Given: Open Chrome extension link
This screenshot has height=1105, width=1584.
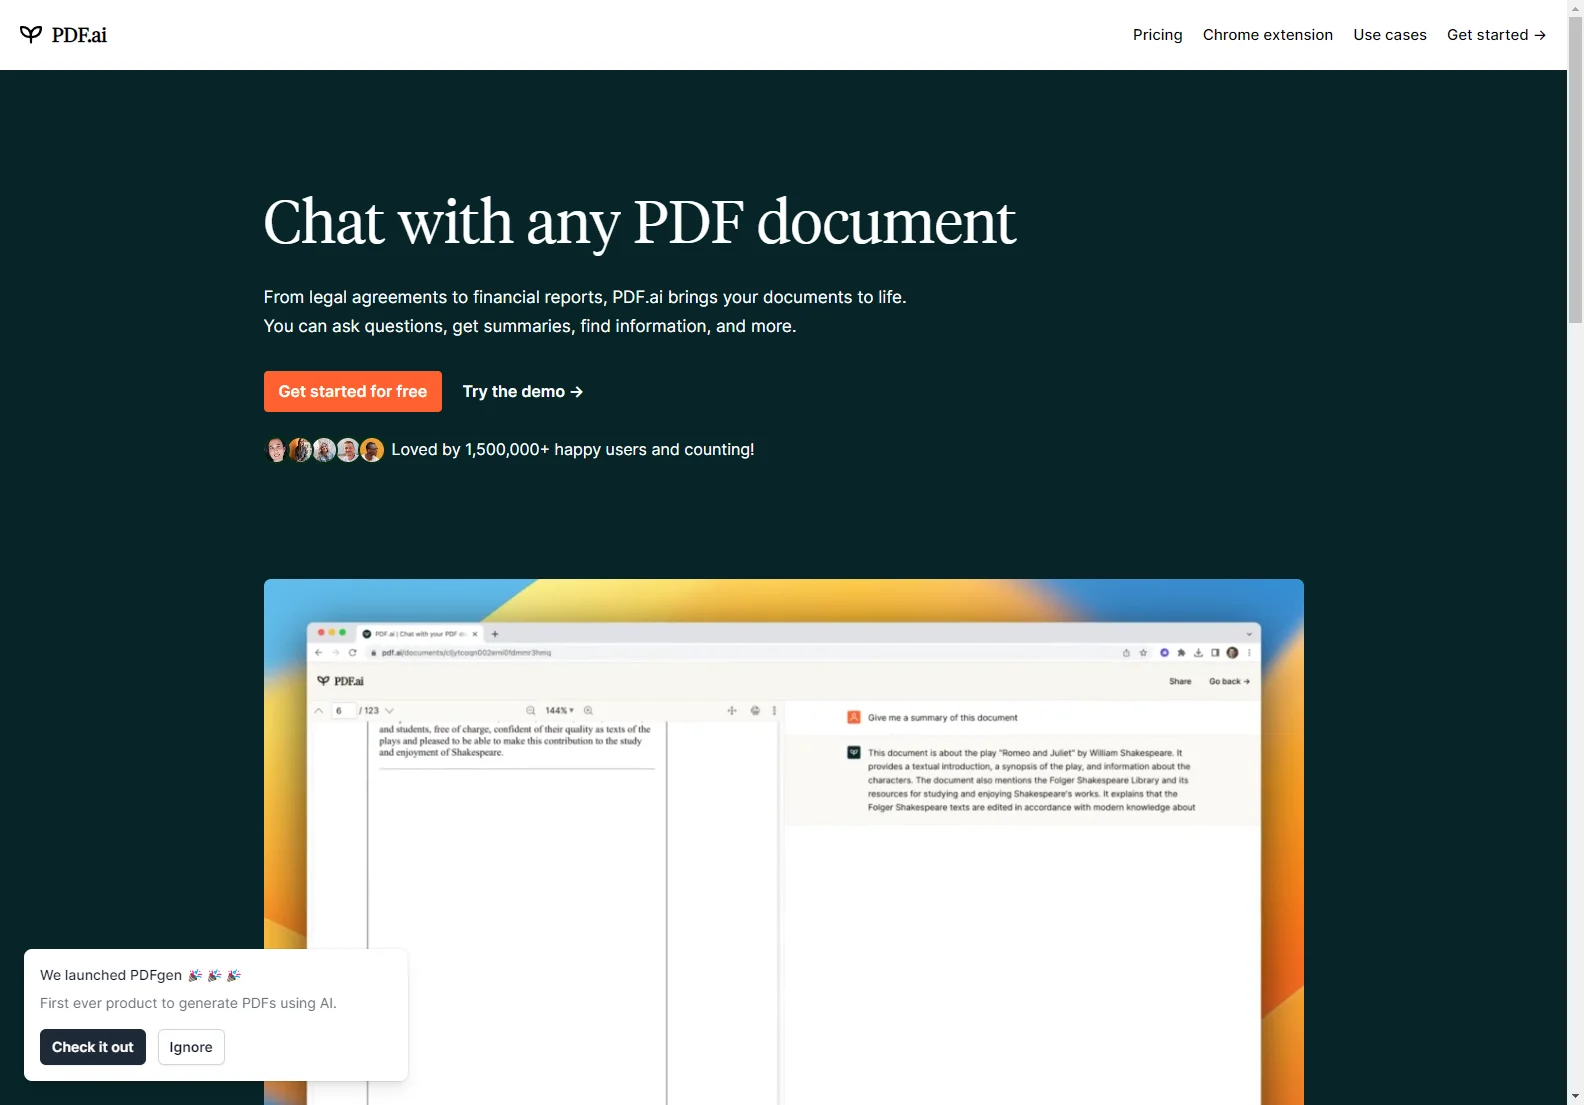Looking at the screenshot, I should (1267, 35).
